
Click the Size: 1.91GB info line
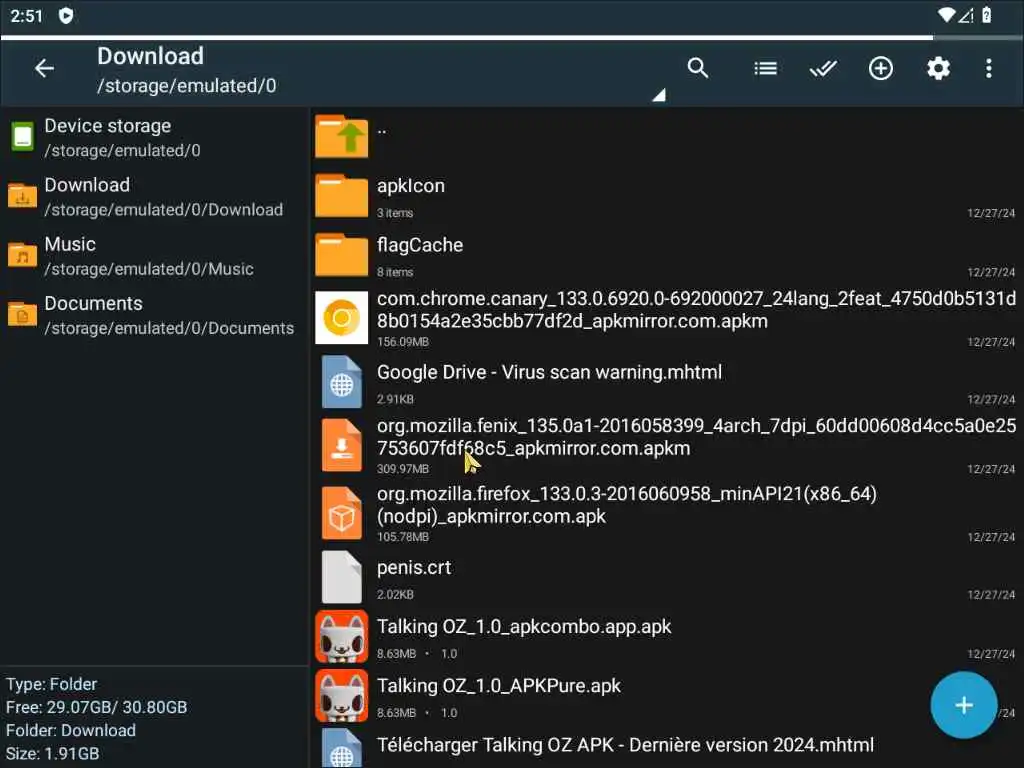(x=53, y=754)
